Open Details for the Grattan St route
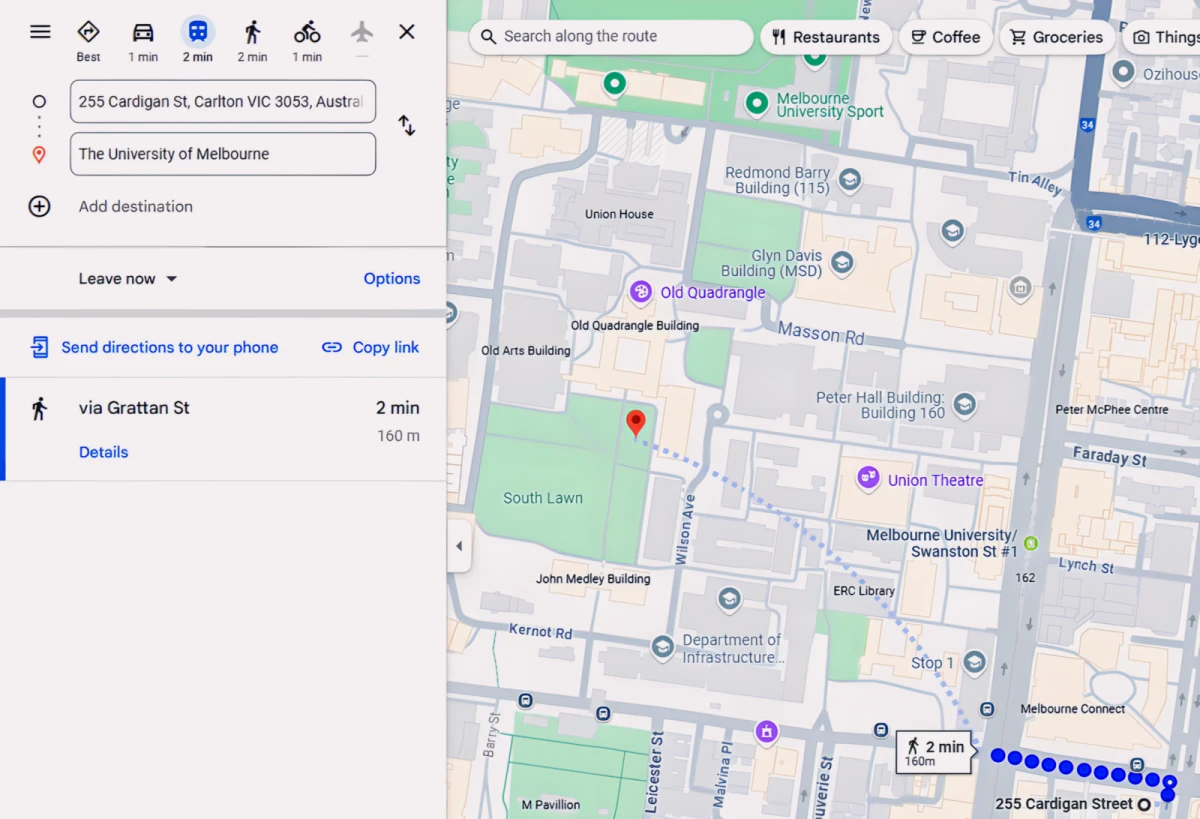The image size is (1200, 819). 104,452
